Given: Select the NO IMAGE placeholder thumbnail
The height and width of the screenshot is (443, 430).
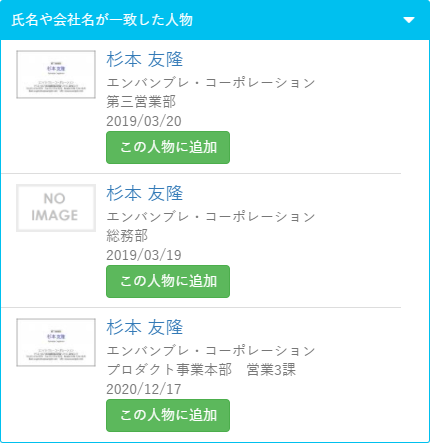Looking at the screenshot, I should (x=56, y=208).
